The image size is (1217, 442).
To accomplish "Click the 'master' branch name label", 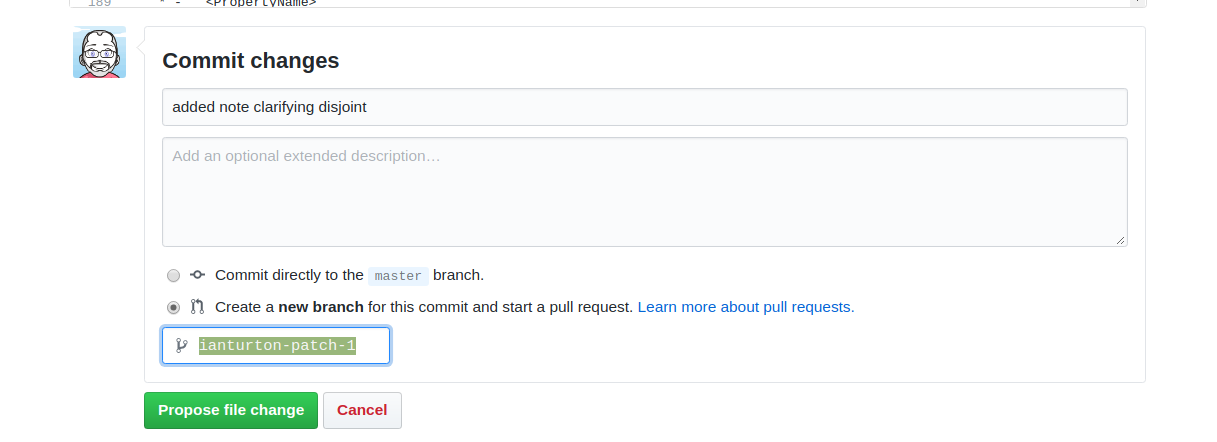I will tap(398, 276).
